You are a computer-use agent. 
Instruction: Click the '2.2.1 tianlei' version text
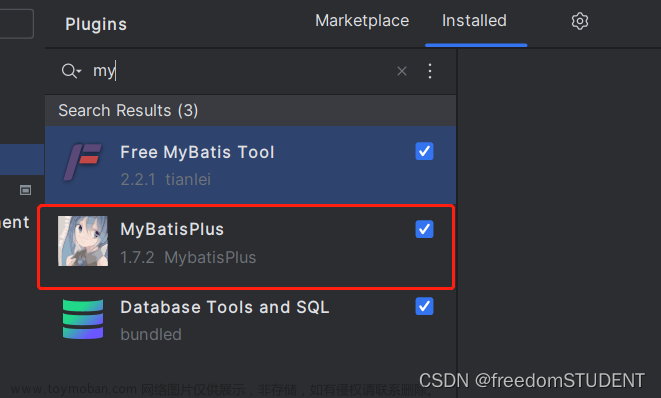165,179
